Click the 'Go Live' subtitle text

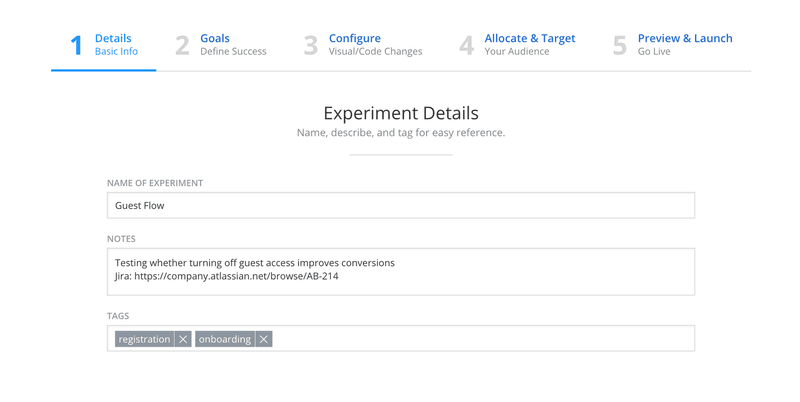tap(655, 52)
